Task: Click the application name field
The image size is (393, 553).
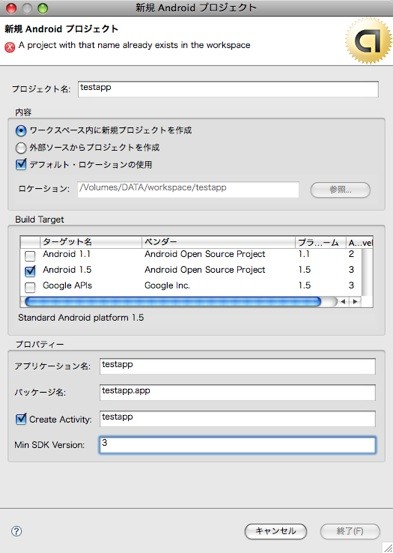Action: click(237, 366)
